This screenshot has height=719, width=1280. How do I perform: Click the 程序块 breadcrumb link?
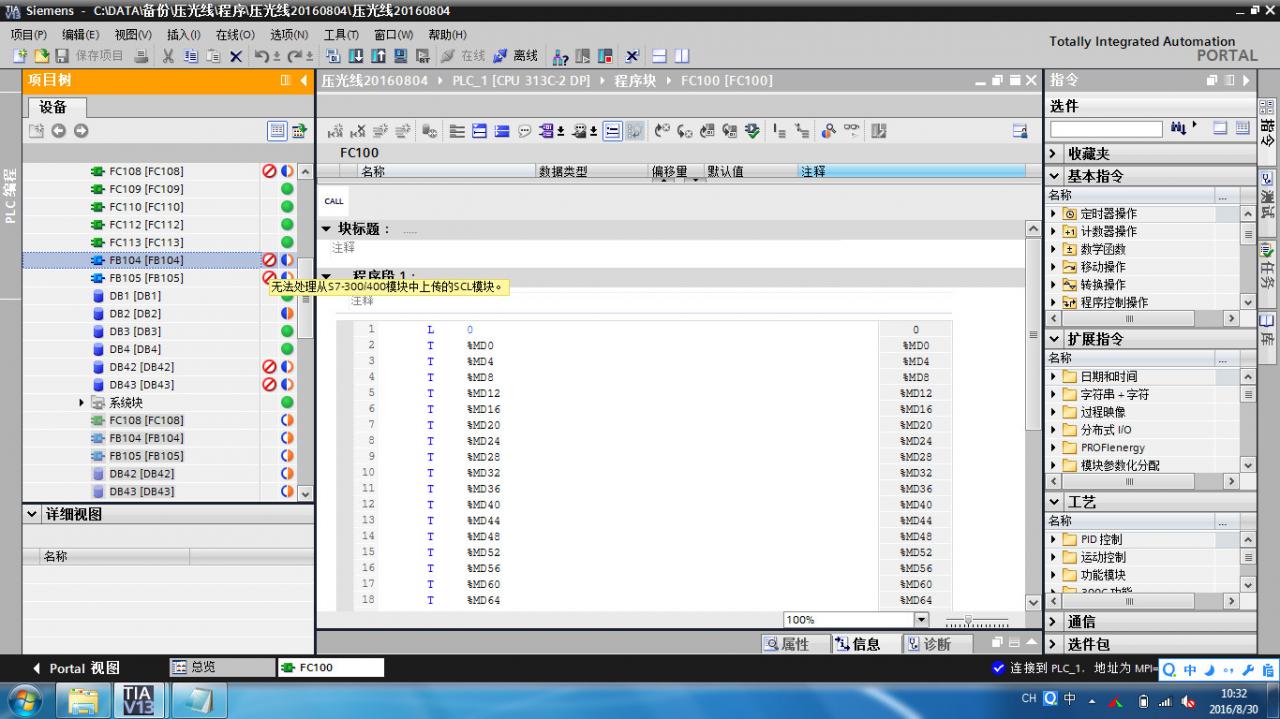coord(635,81)
